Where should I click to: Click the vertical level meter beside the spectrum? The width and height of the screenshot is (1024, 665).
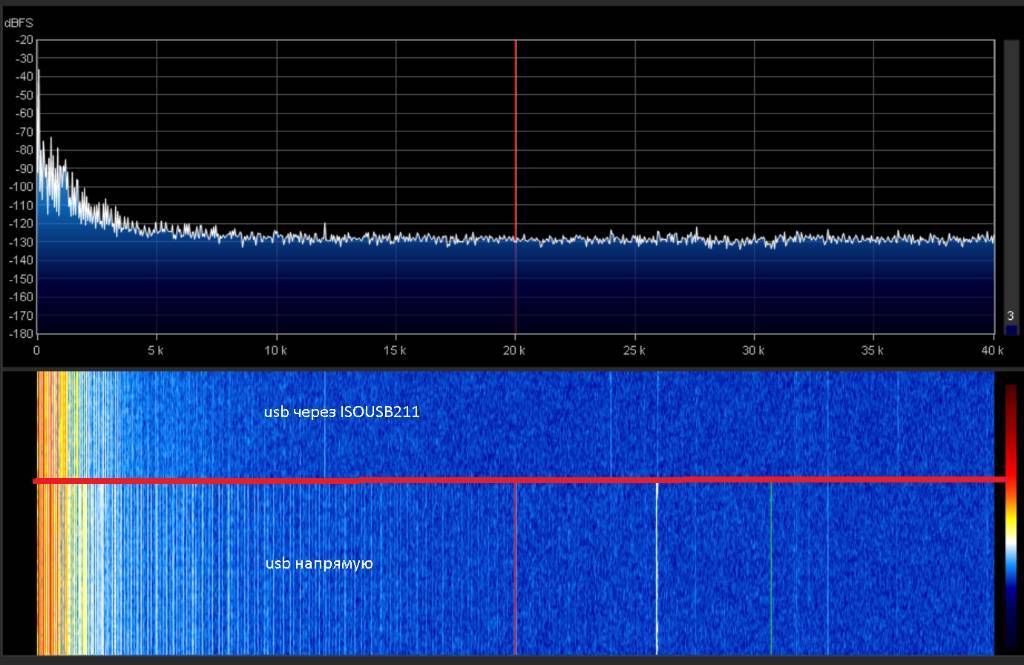pyautogui.click(x=1010, y=180)
